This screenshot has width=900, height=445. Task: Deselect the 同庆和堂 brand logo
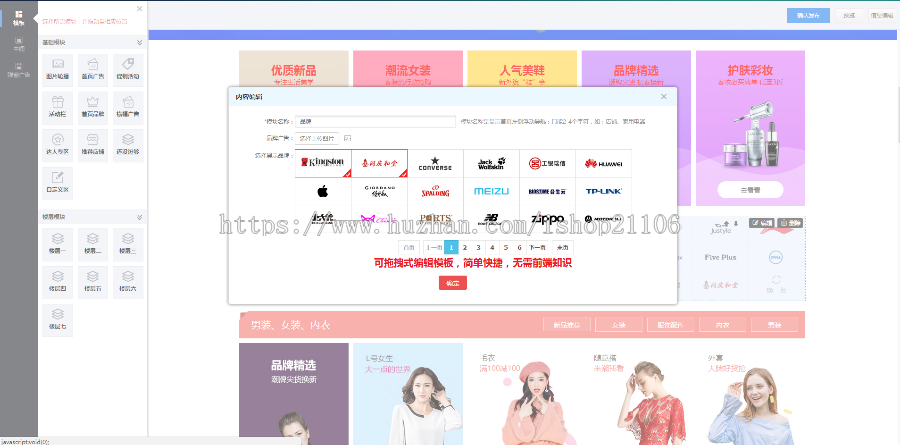pos(379,163)
